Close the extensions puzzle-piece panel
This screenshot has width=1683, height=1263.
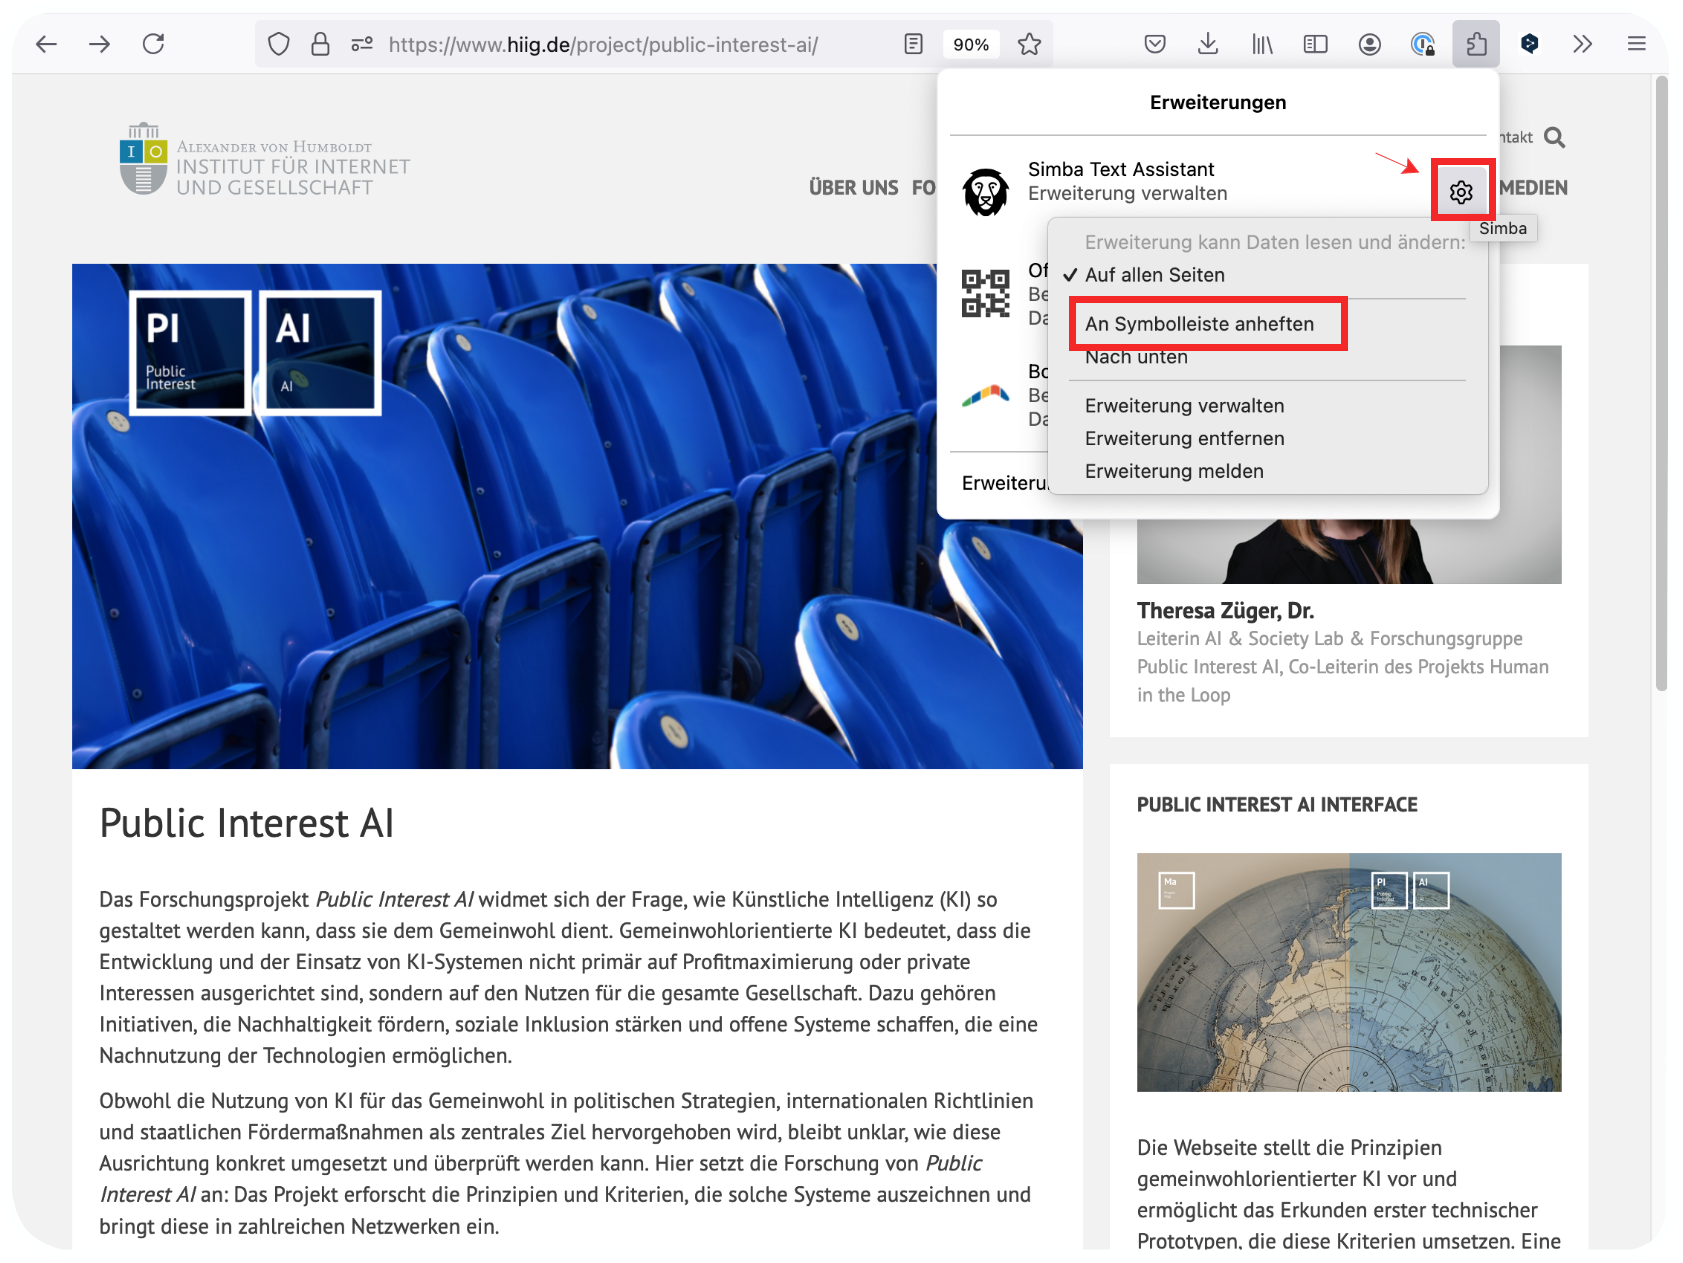[1476, 44]
